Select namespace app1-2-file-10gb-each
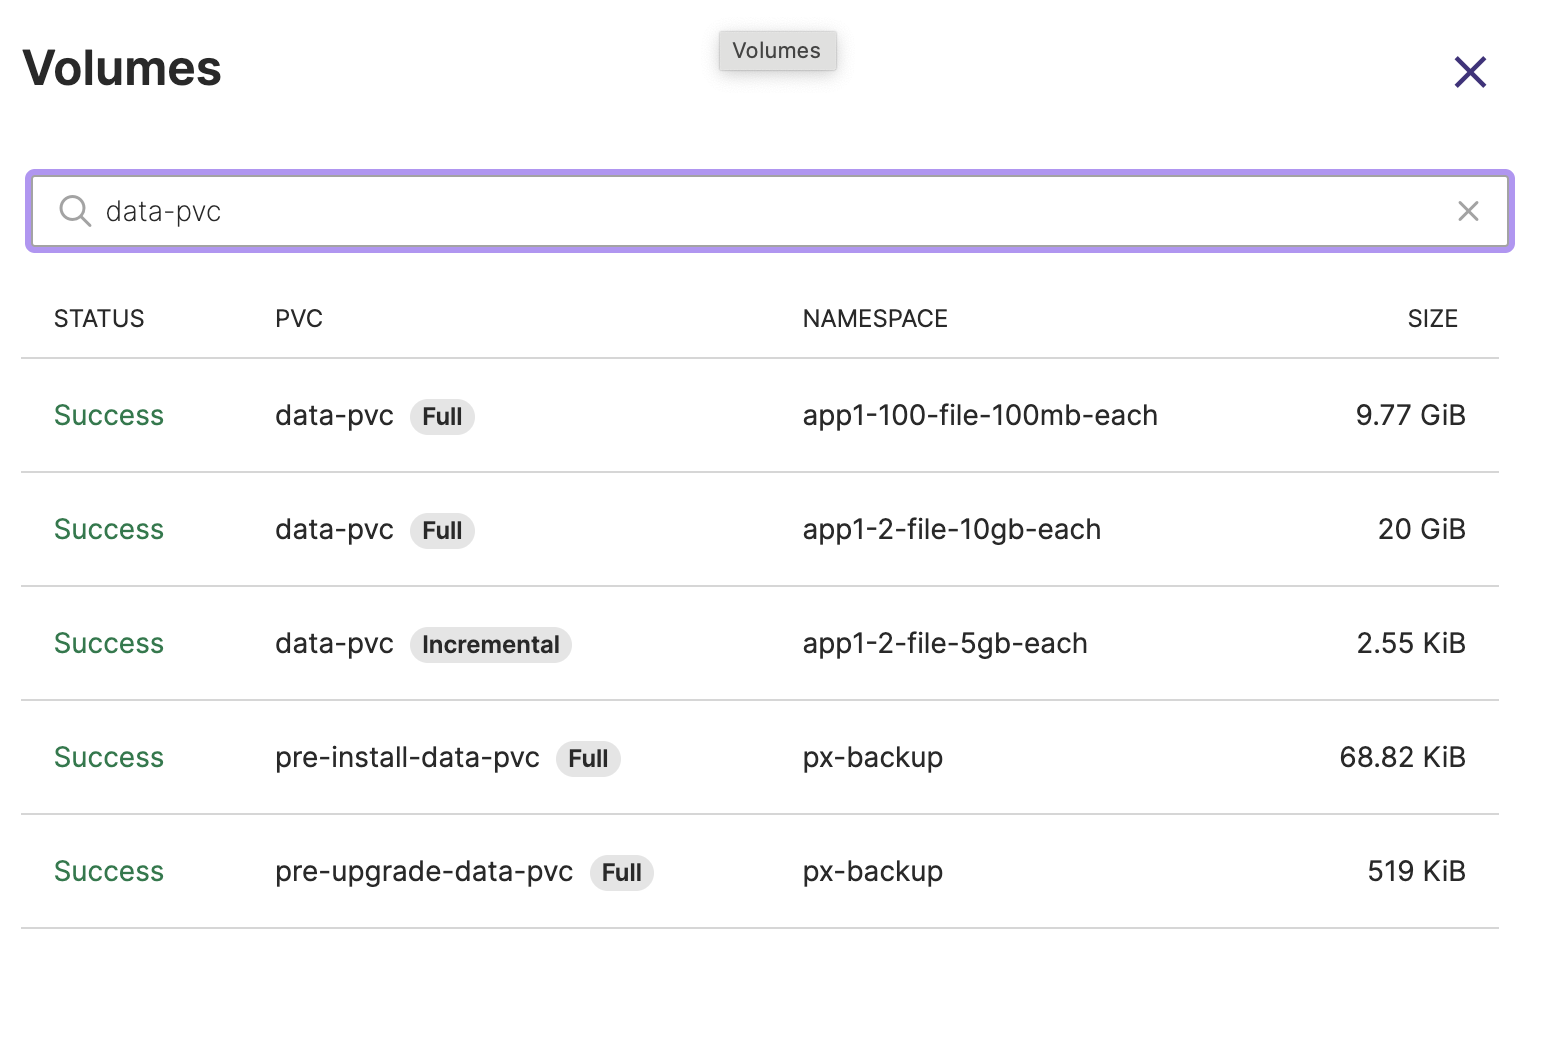The image size is (1544, 1052). 951,530
